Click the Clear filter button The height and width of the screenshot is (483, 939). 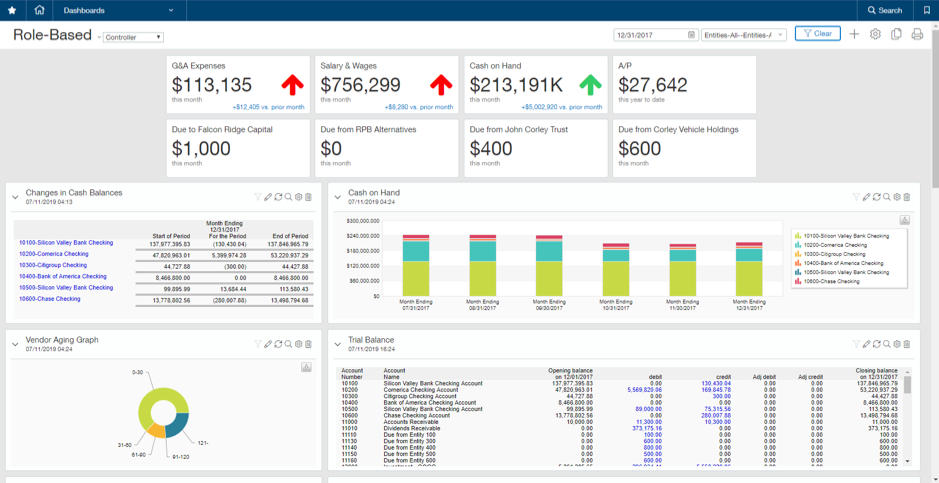pyautogui.click(x=817, y=34)
